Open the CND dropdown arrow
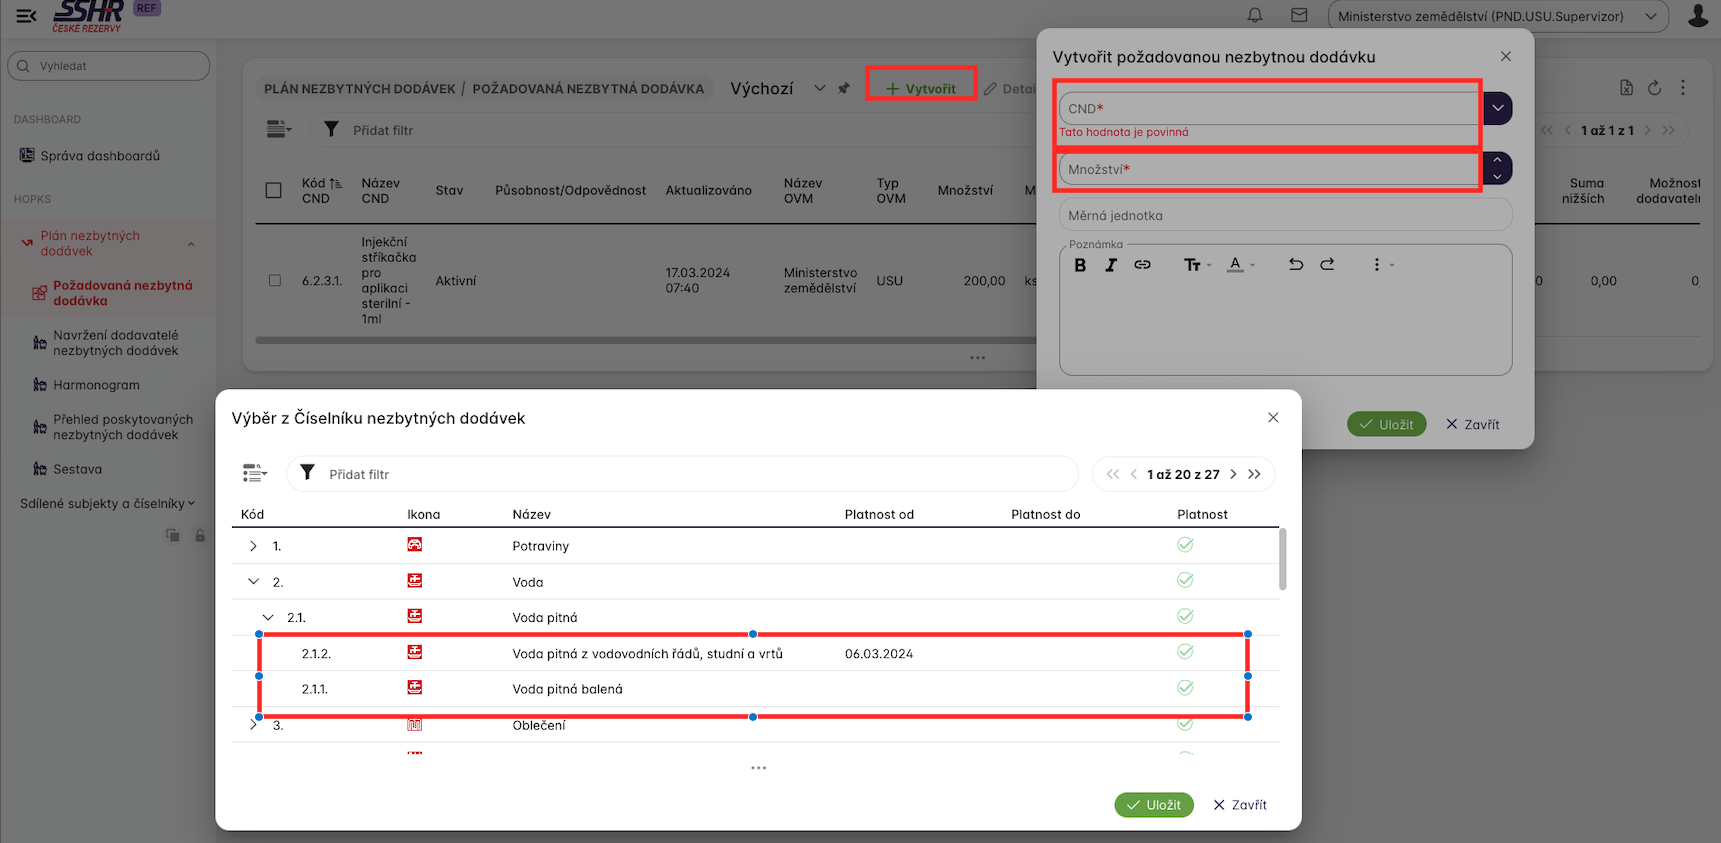The image size is (1721, 843). pyautogui.click(x=1497, y=108)
